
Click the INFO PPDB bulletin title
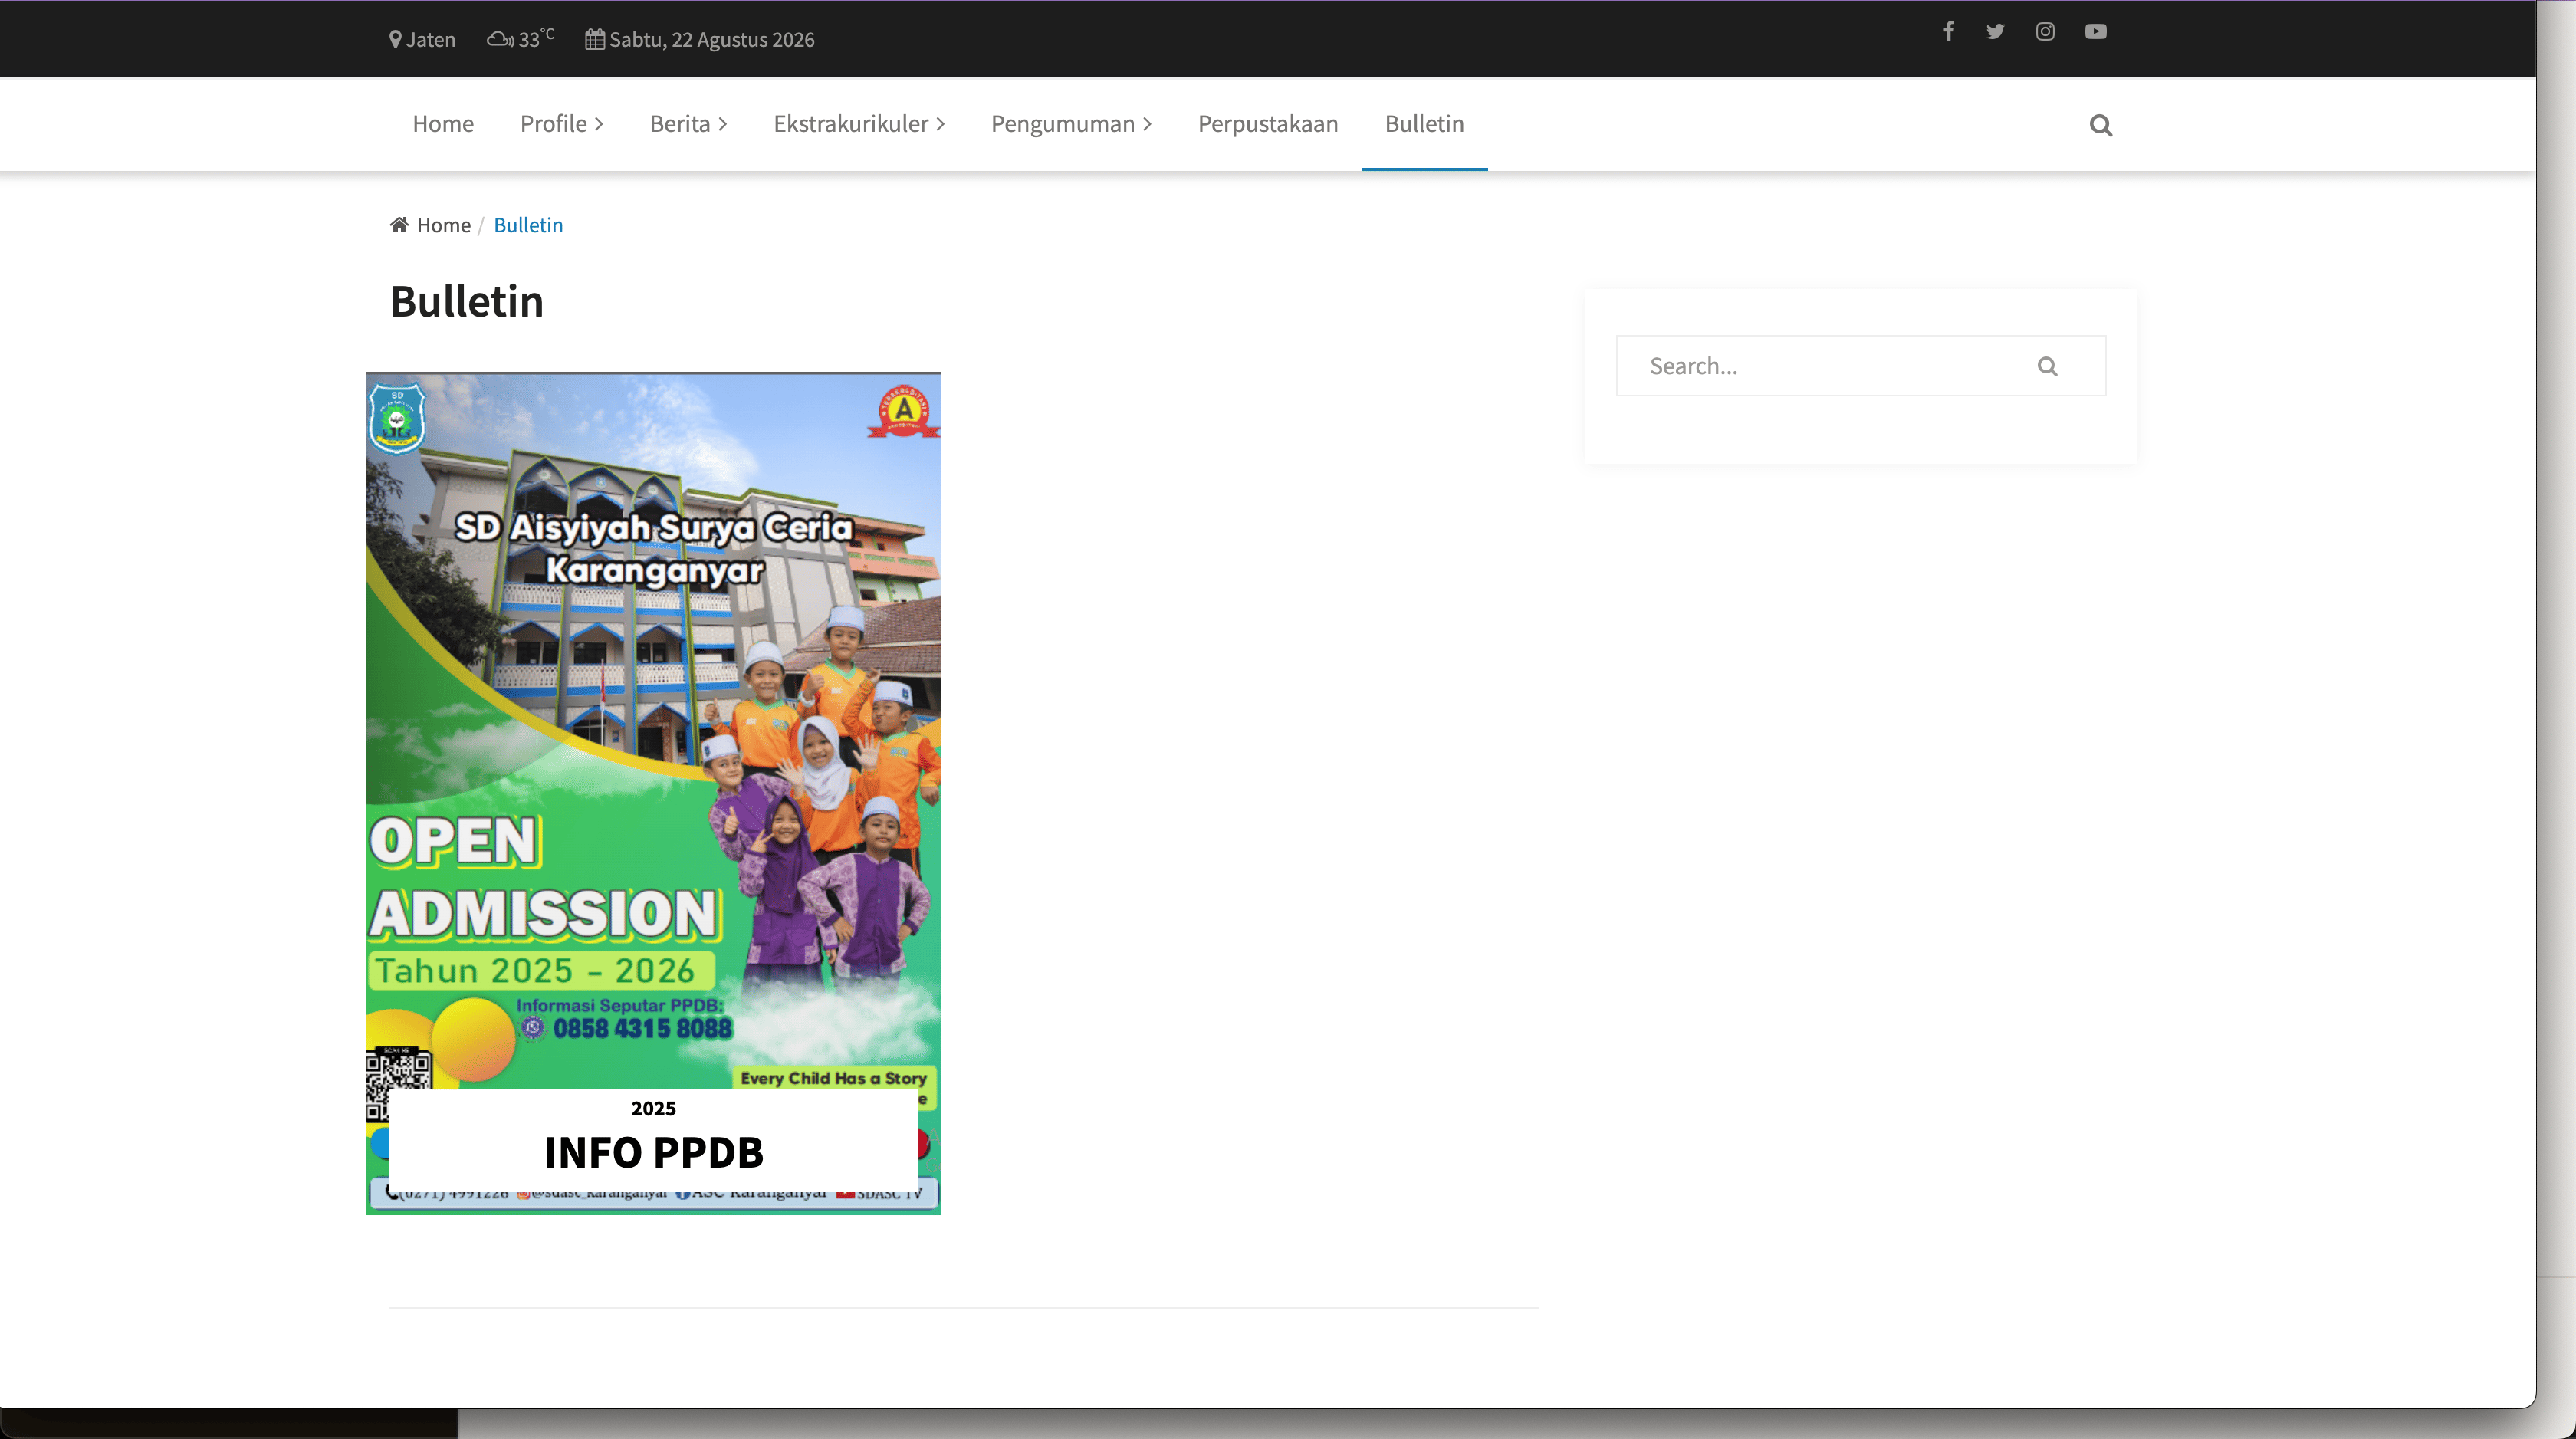tap(653, 1152)
